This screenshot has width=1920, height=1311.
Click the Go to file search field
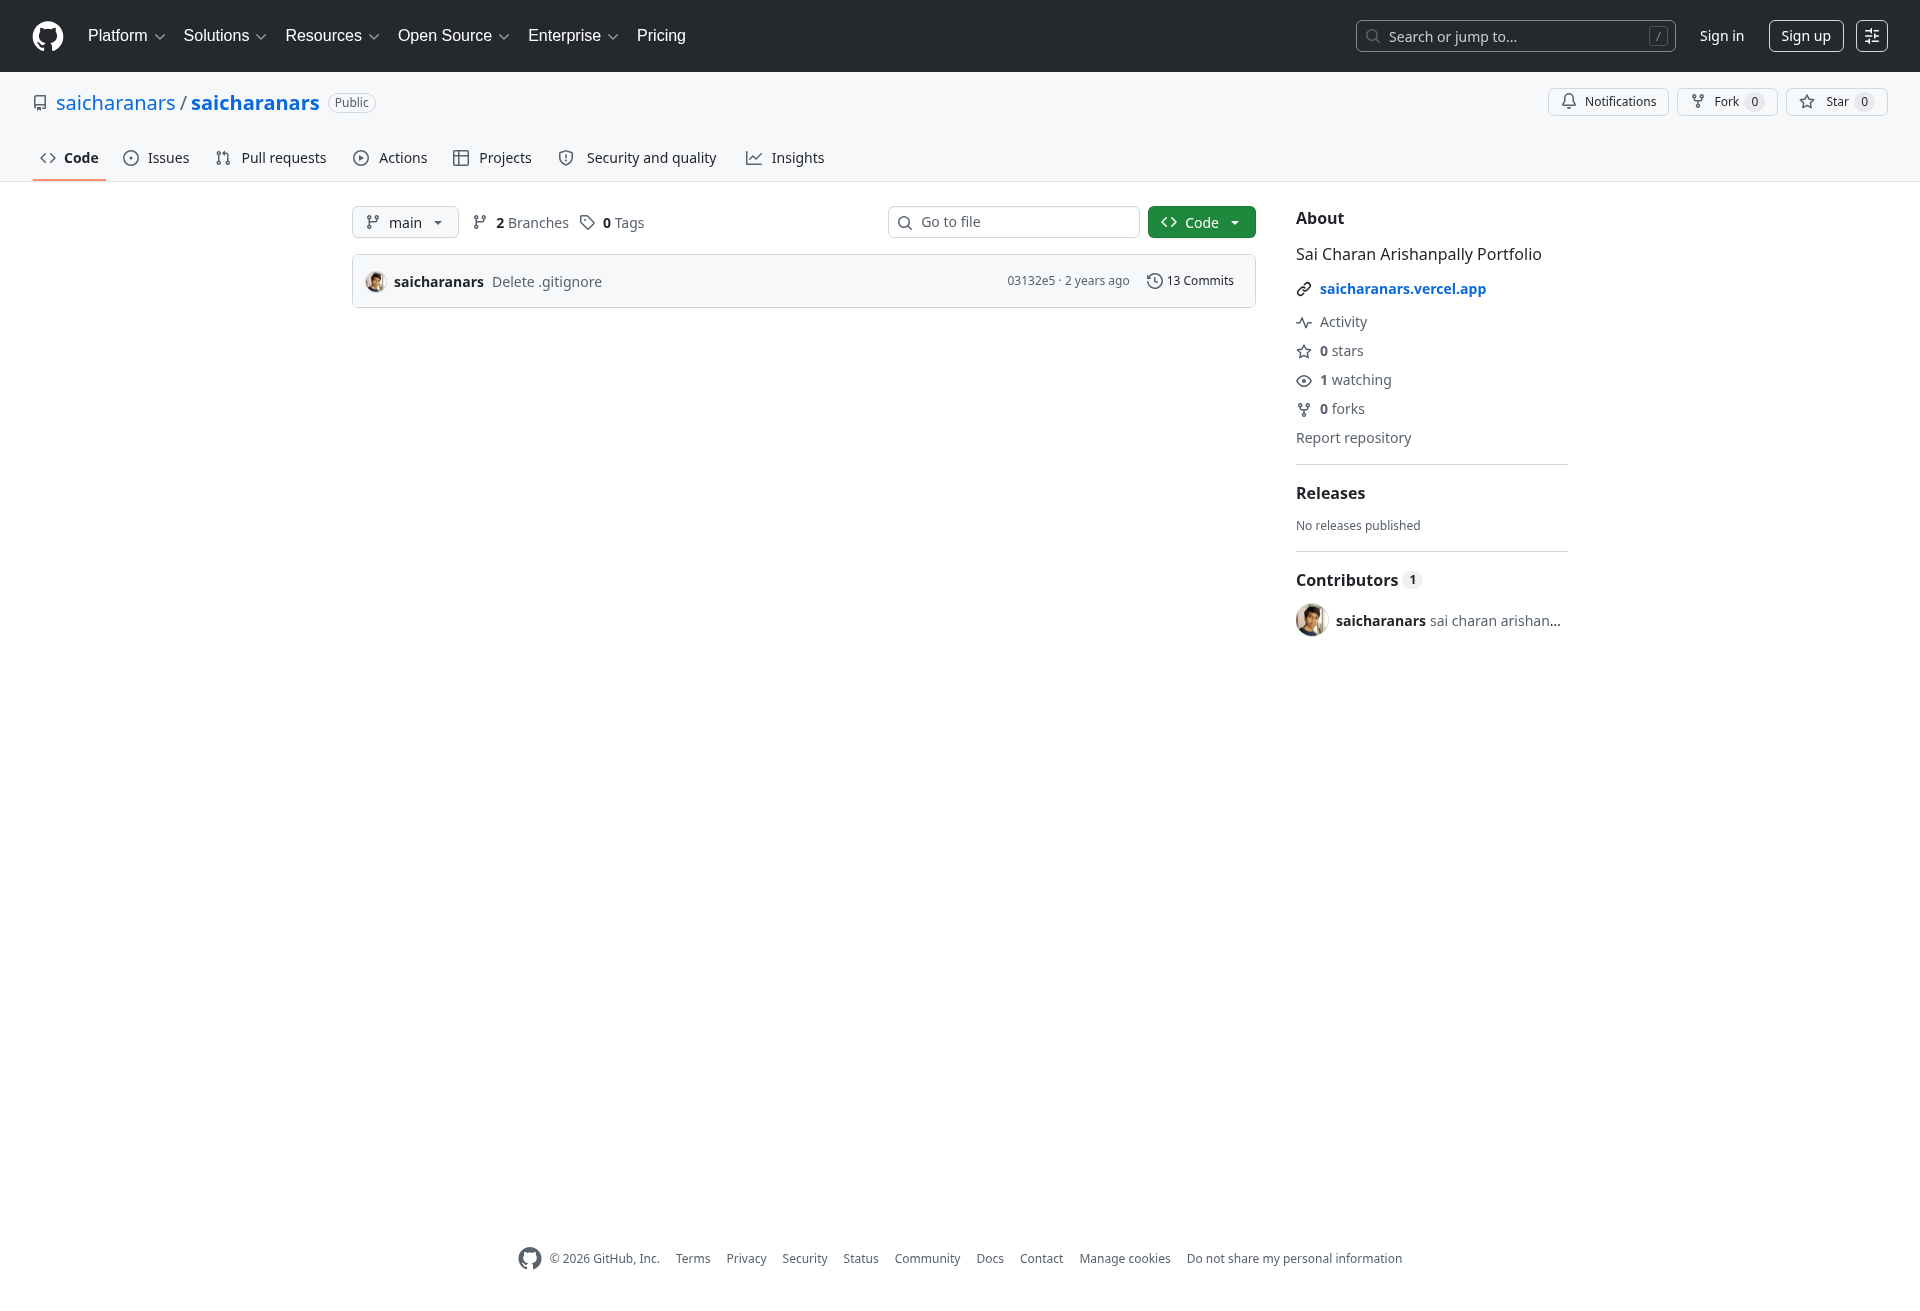(1014, 222)
